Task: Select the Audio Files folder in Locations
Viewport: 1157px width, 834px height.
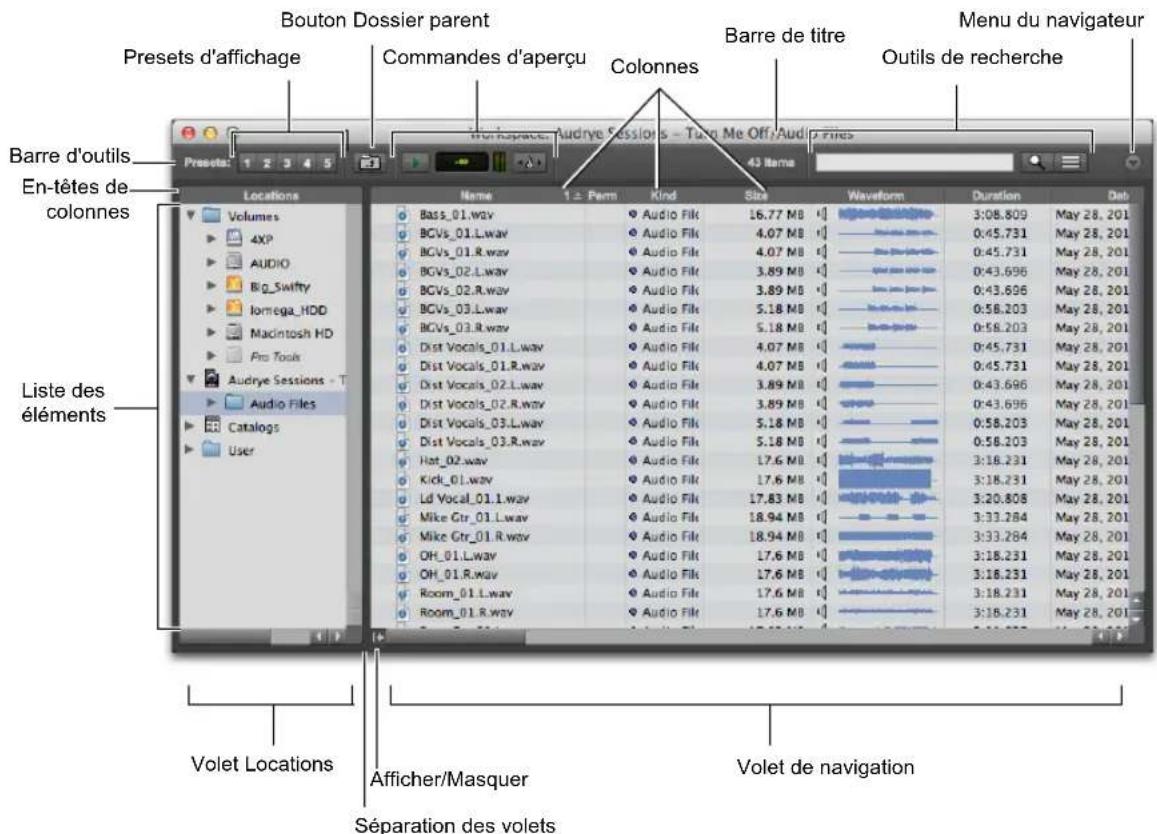Action: (263, 403)
